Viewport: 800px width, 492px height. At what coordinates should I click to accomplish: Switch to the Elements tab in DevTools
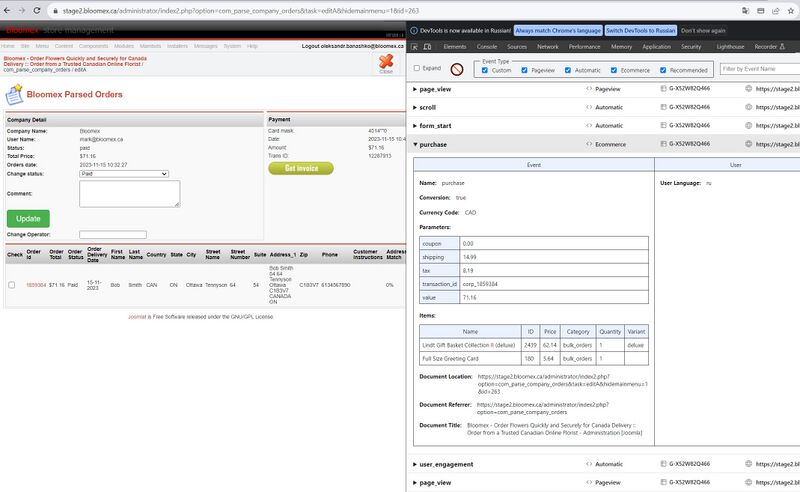click(455, 46)
